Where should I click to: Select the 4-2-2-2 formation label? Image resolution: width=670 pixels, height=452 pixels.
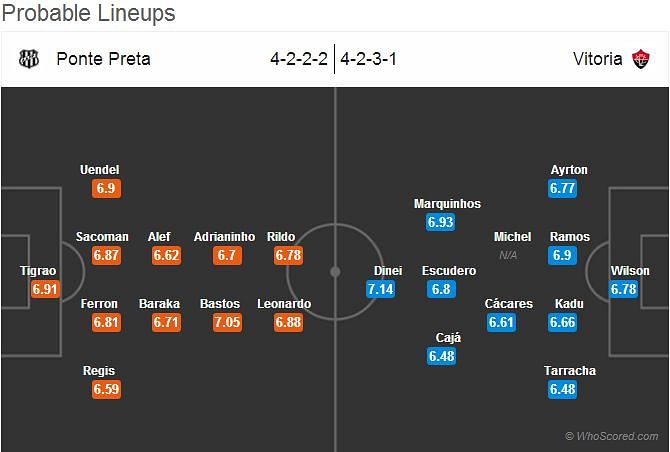299,59
